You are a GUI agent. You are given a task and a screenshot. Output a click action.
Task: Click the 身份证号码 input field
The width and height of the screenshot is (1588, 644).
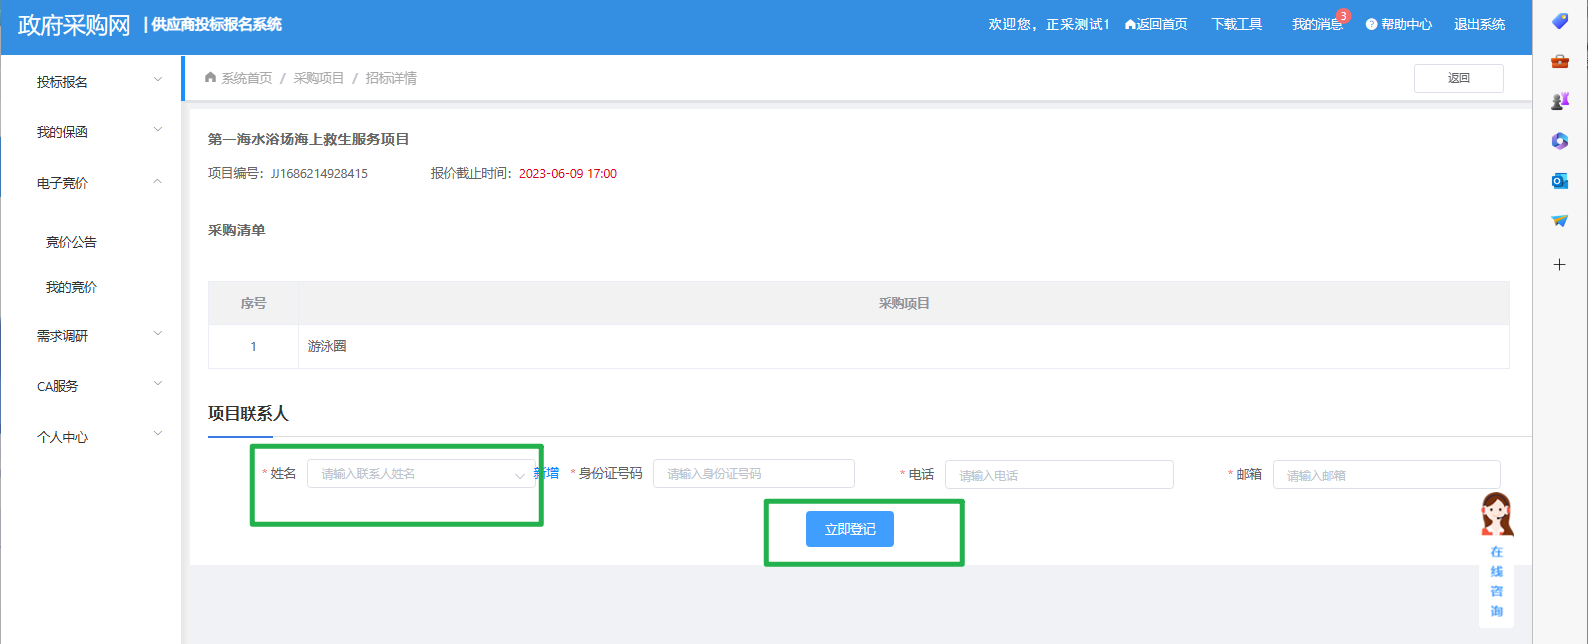tap(753, 474)
